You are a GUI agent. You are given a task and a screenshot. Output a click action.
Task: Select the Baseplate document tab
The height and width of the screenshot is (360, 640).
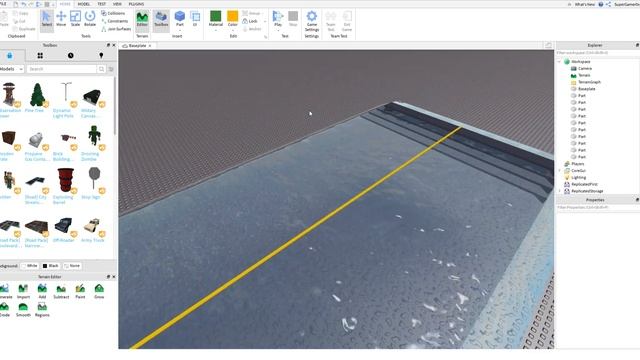click(137, 46)
